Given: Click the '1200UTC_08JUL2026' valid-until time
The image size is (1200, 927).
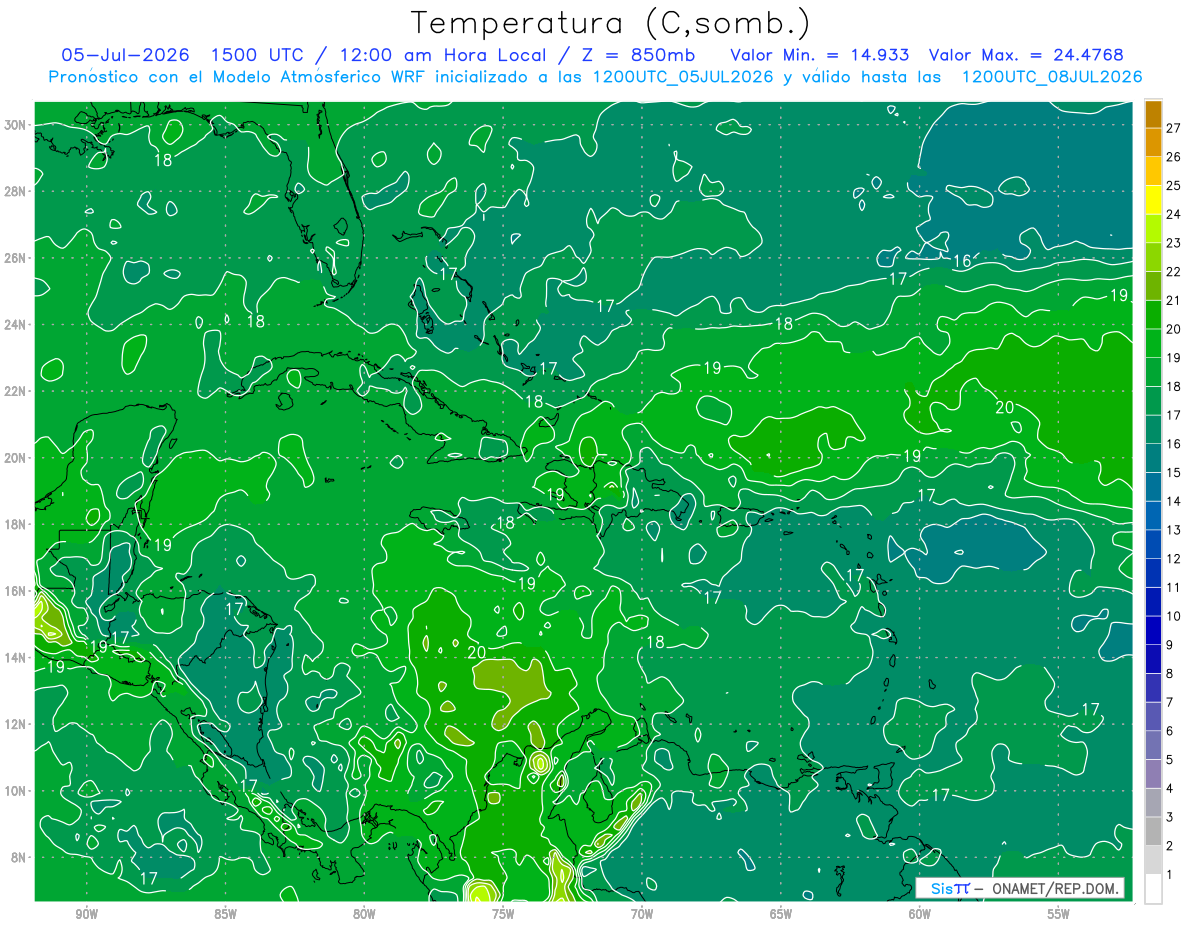Looking at the screenshot, I should [1051, 77].
